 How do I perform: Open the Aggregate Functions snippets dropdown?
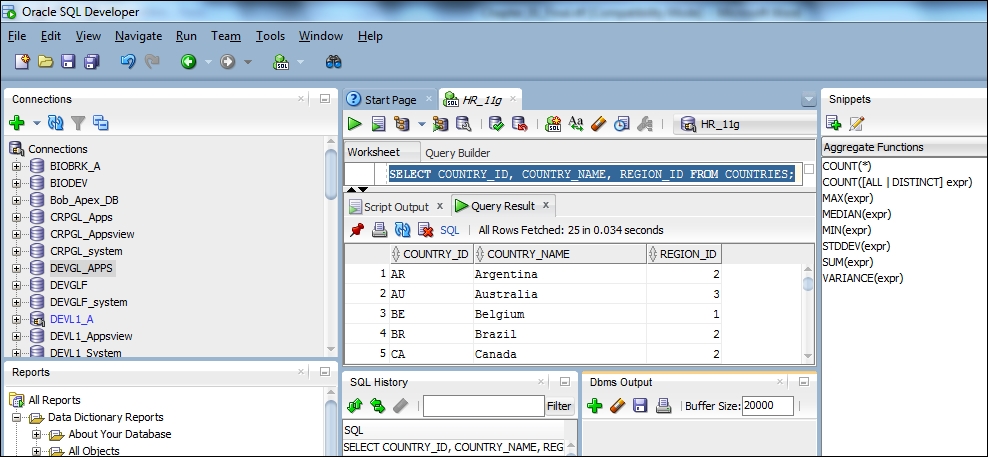click(905, 148)
